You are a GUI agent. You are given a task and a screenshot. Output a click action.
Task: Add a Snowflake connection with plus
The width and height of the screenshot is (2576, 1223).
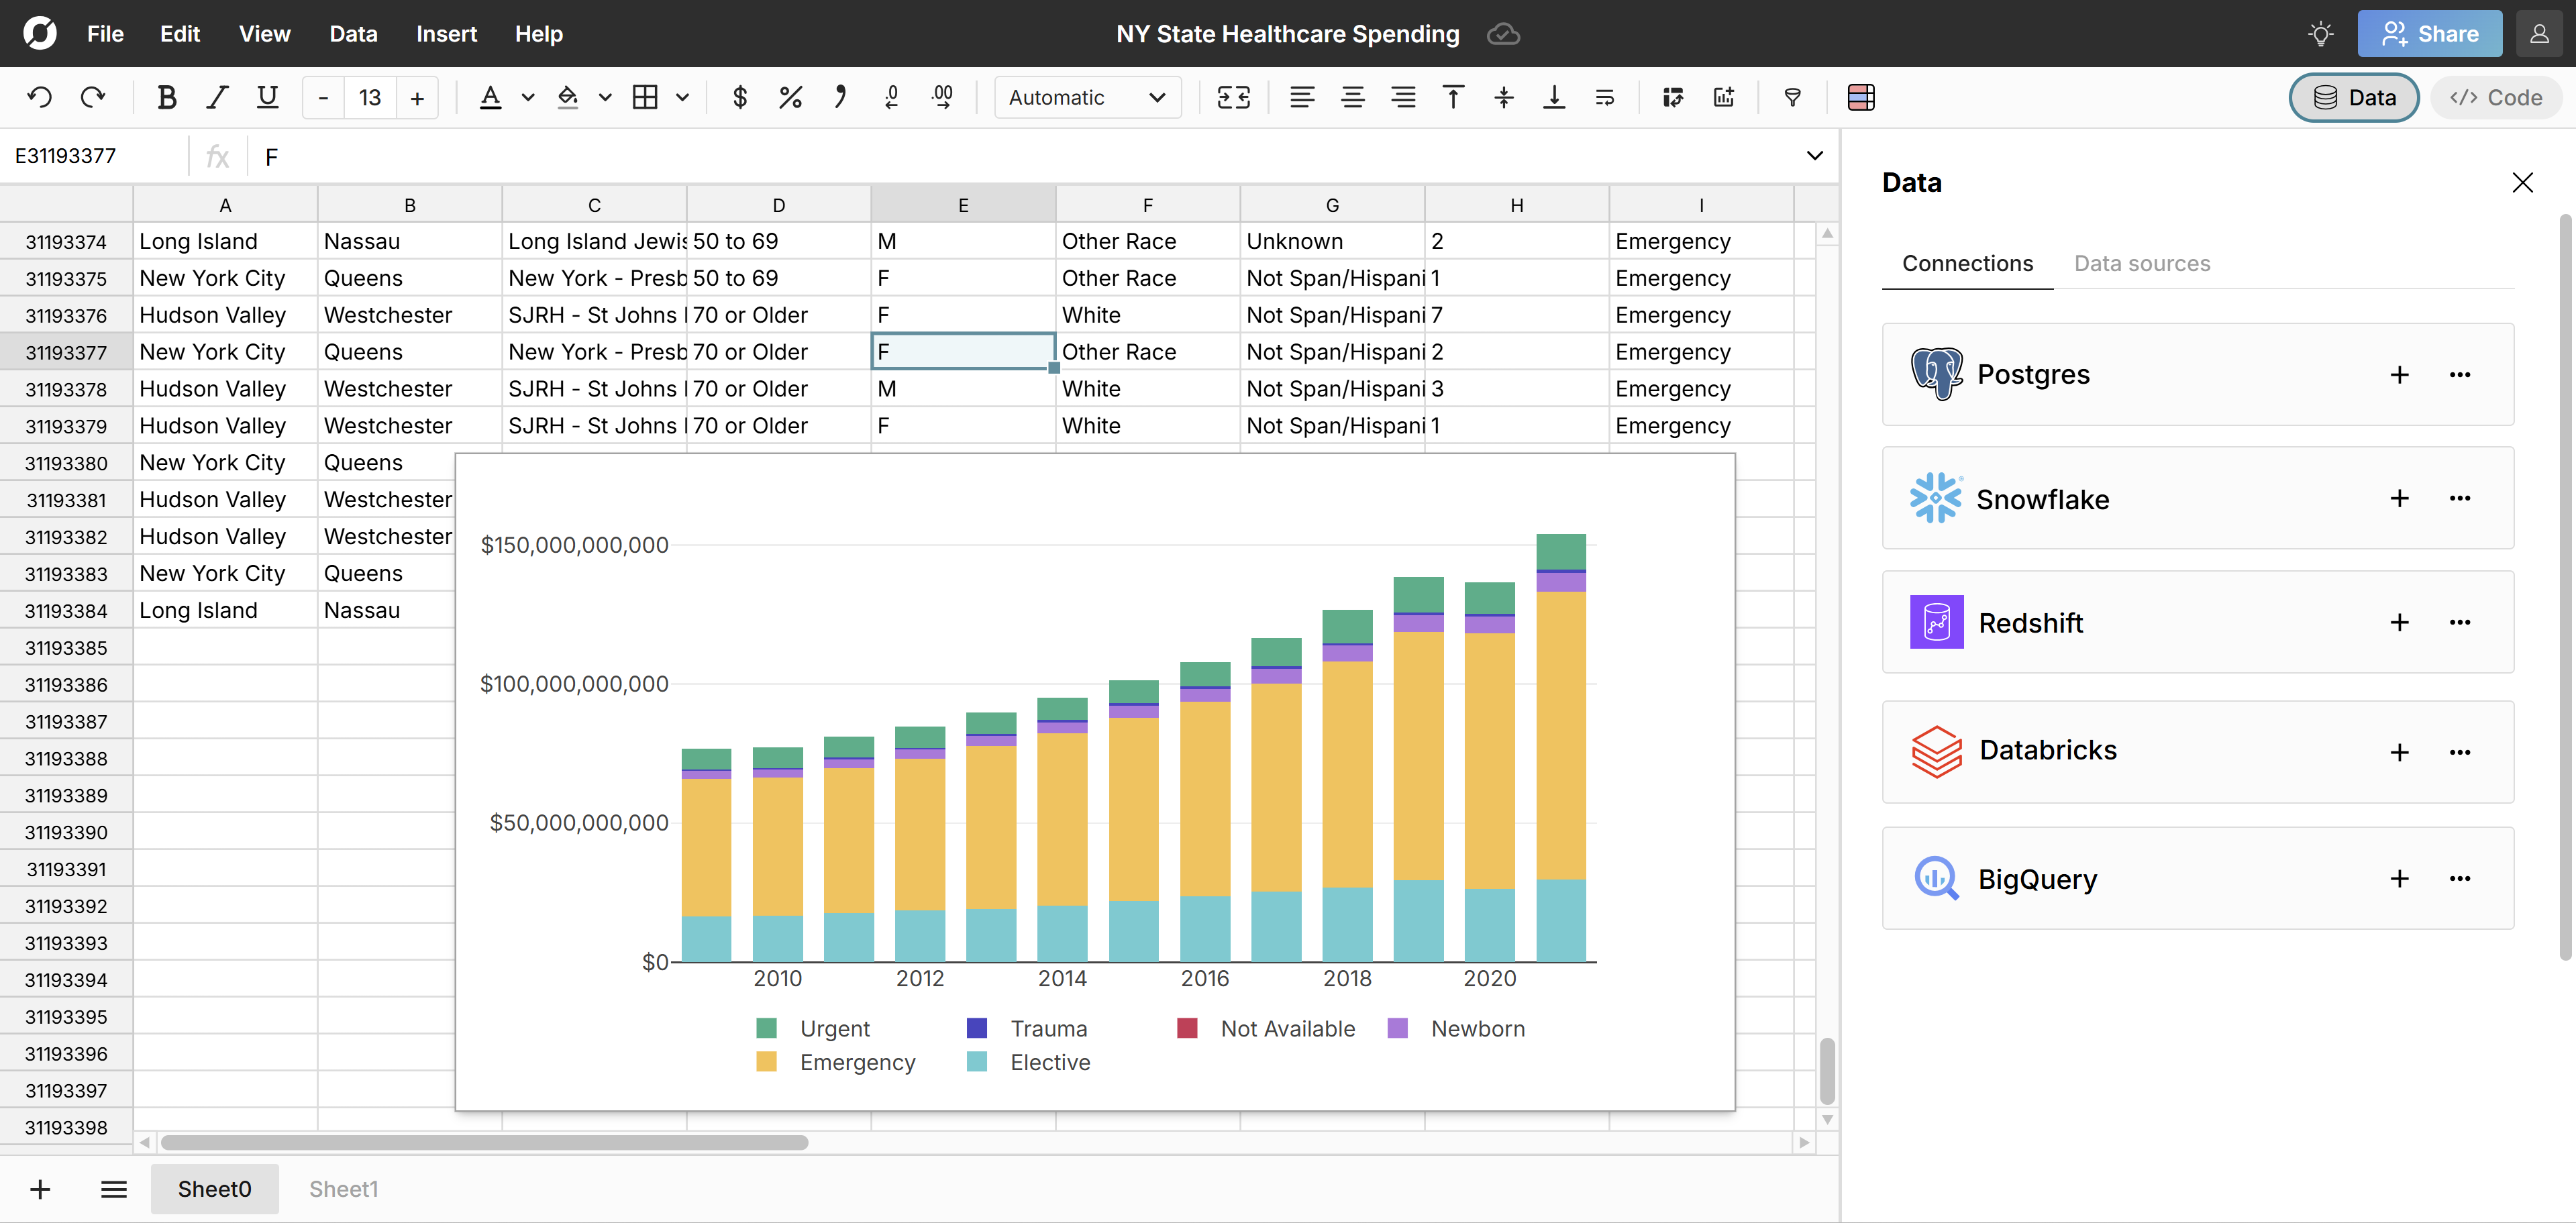coord(2399,498)
